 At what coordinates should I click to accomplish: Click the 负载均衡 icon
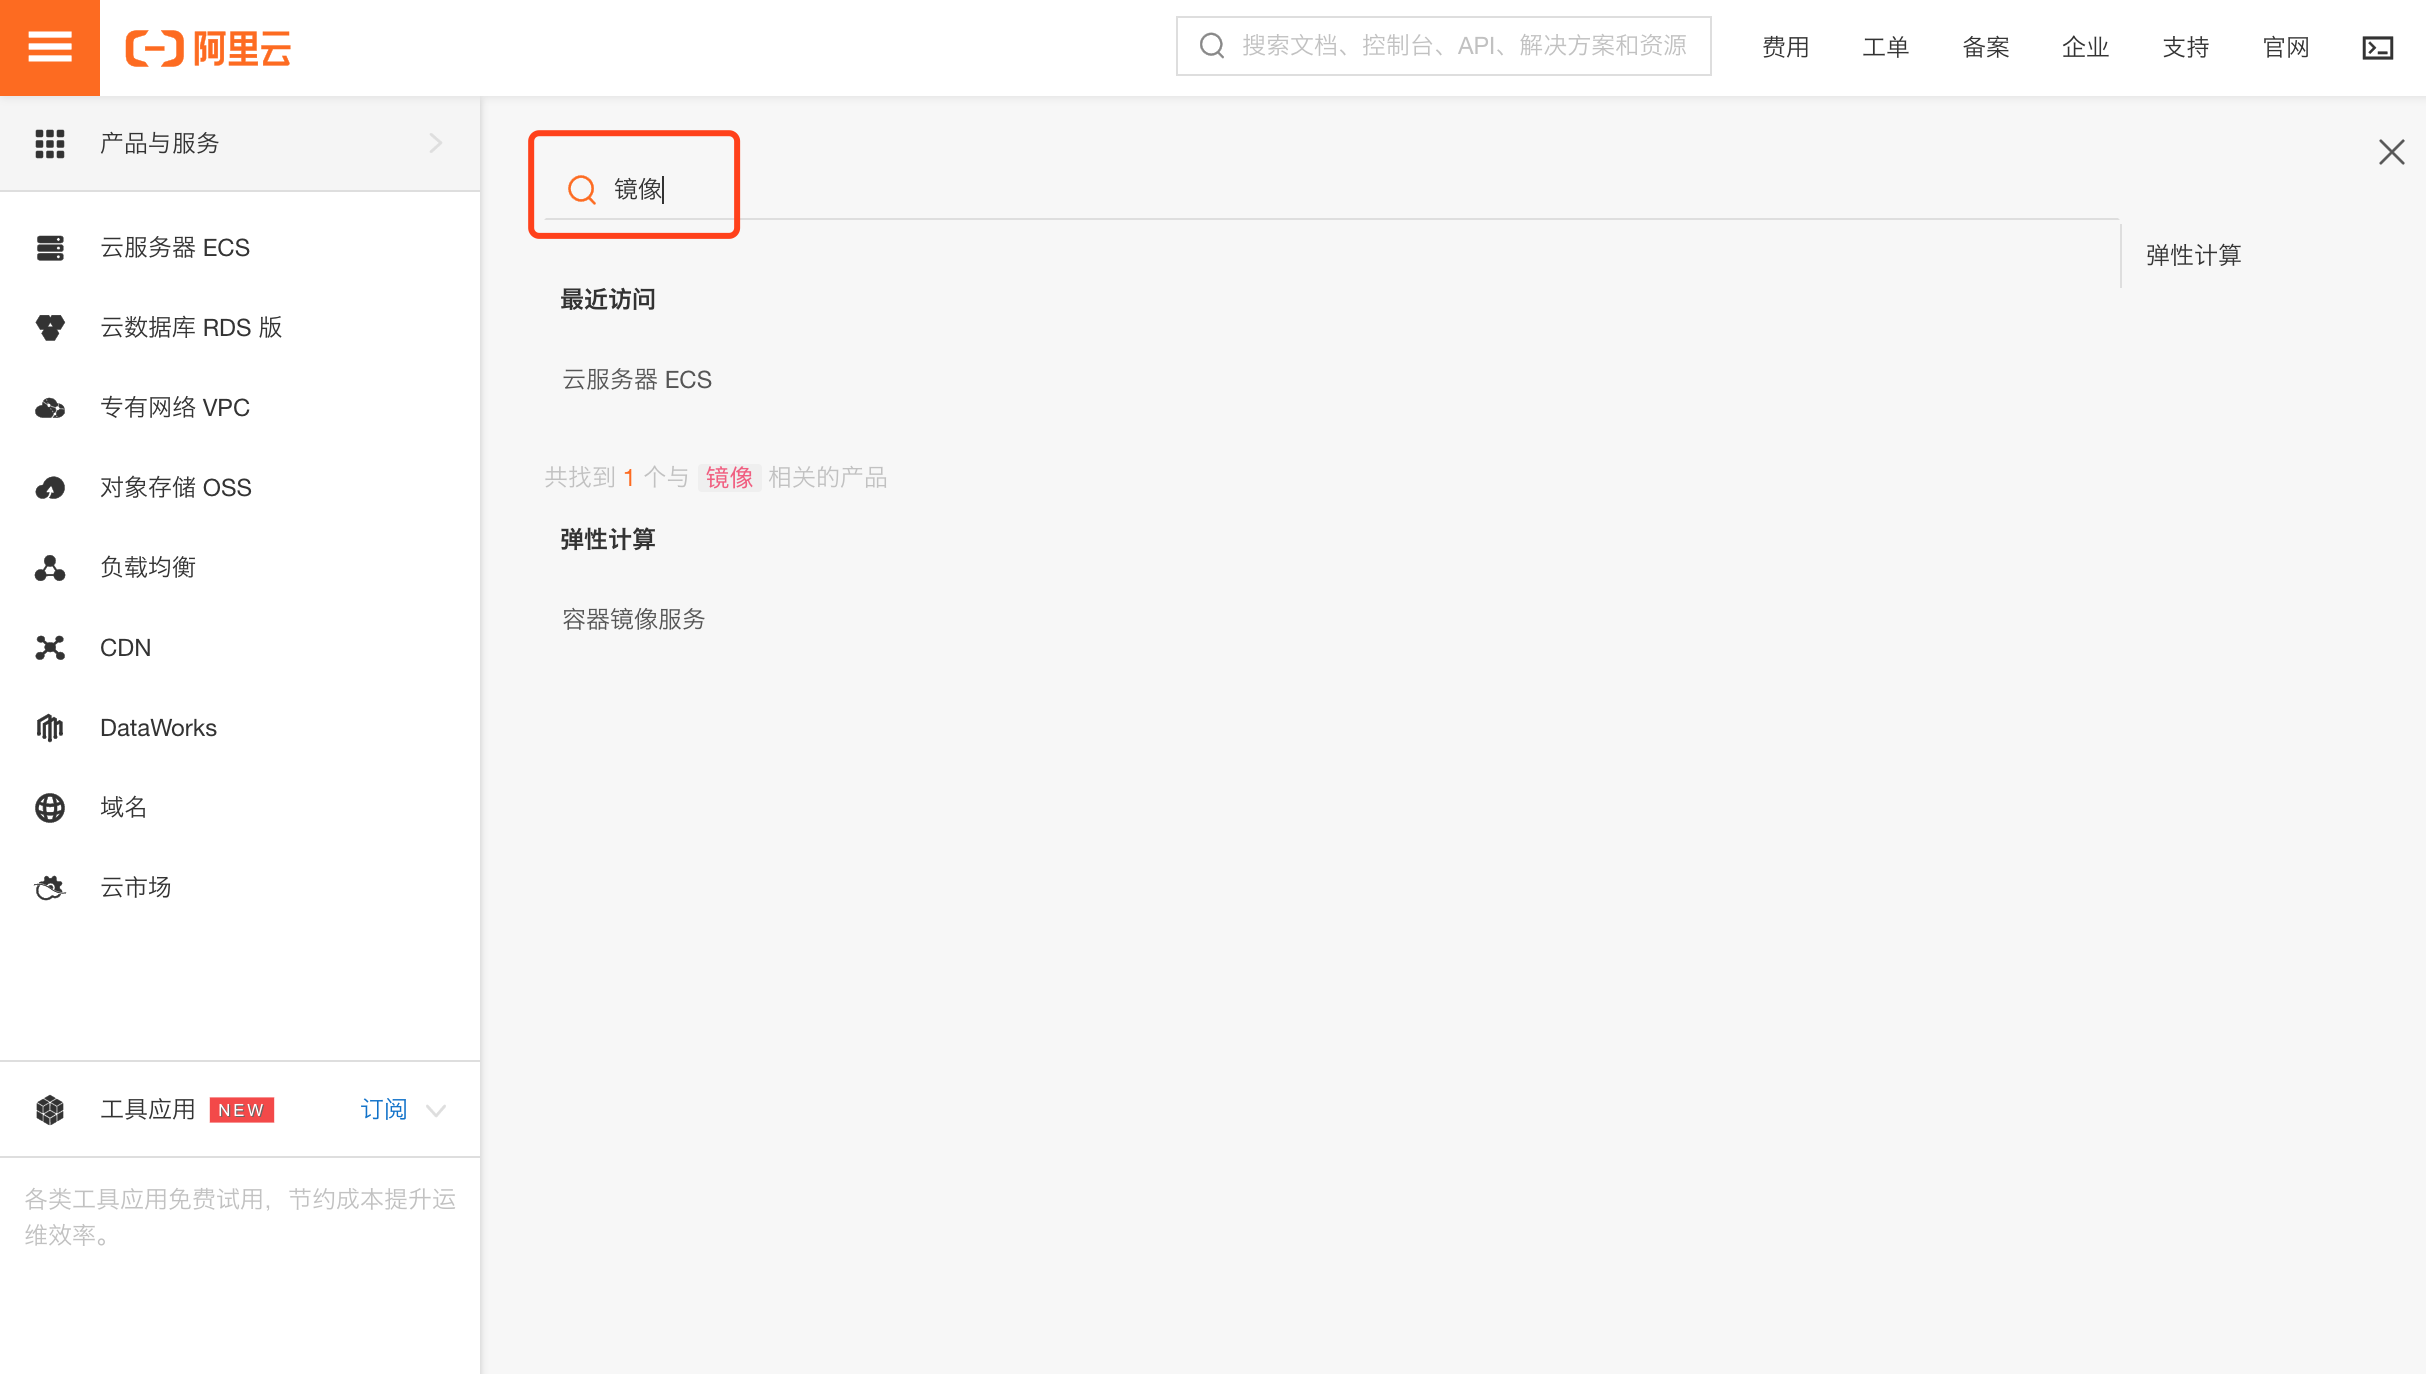coord(50,568)
